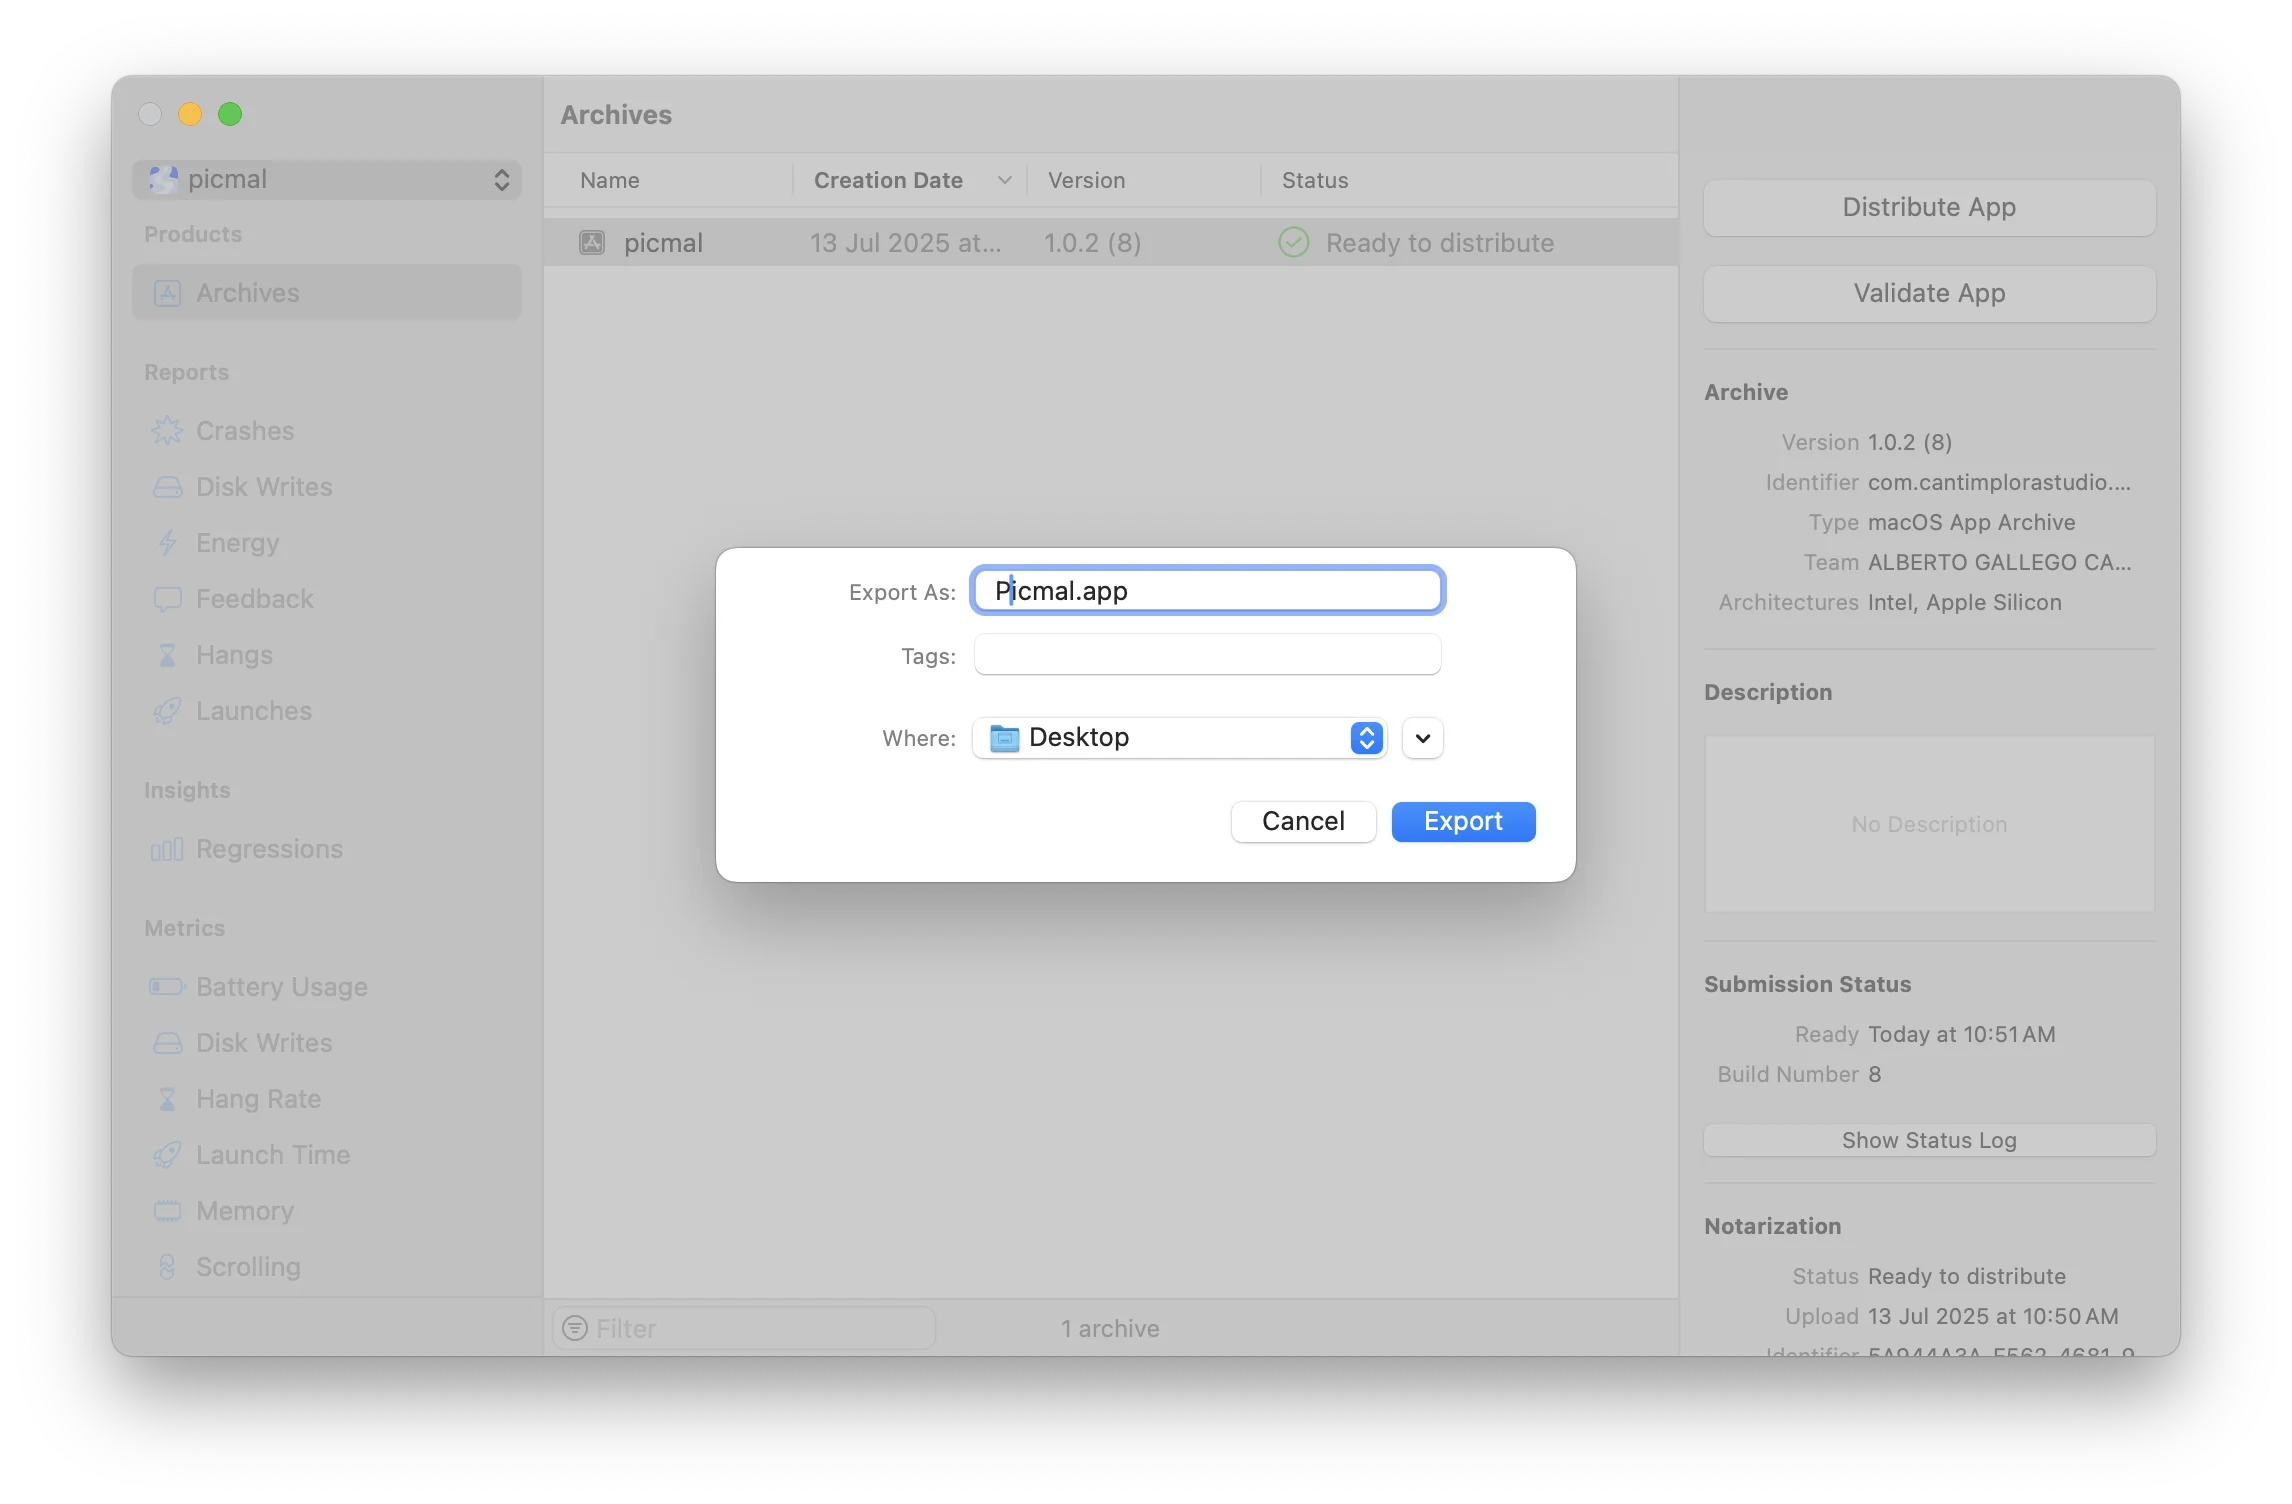This screenshot has width=2292, height=1504.
Task: Expand the save dialog with chevron button
Action: pyautogui.click(x=1422, y=739)
